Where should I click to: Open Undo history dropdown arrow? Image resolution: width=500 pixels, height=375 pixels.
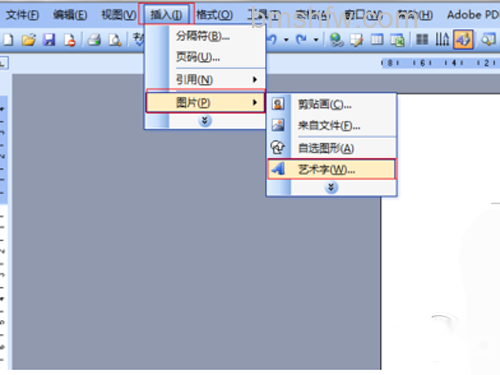[x=286, y=40]
